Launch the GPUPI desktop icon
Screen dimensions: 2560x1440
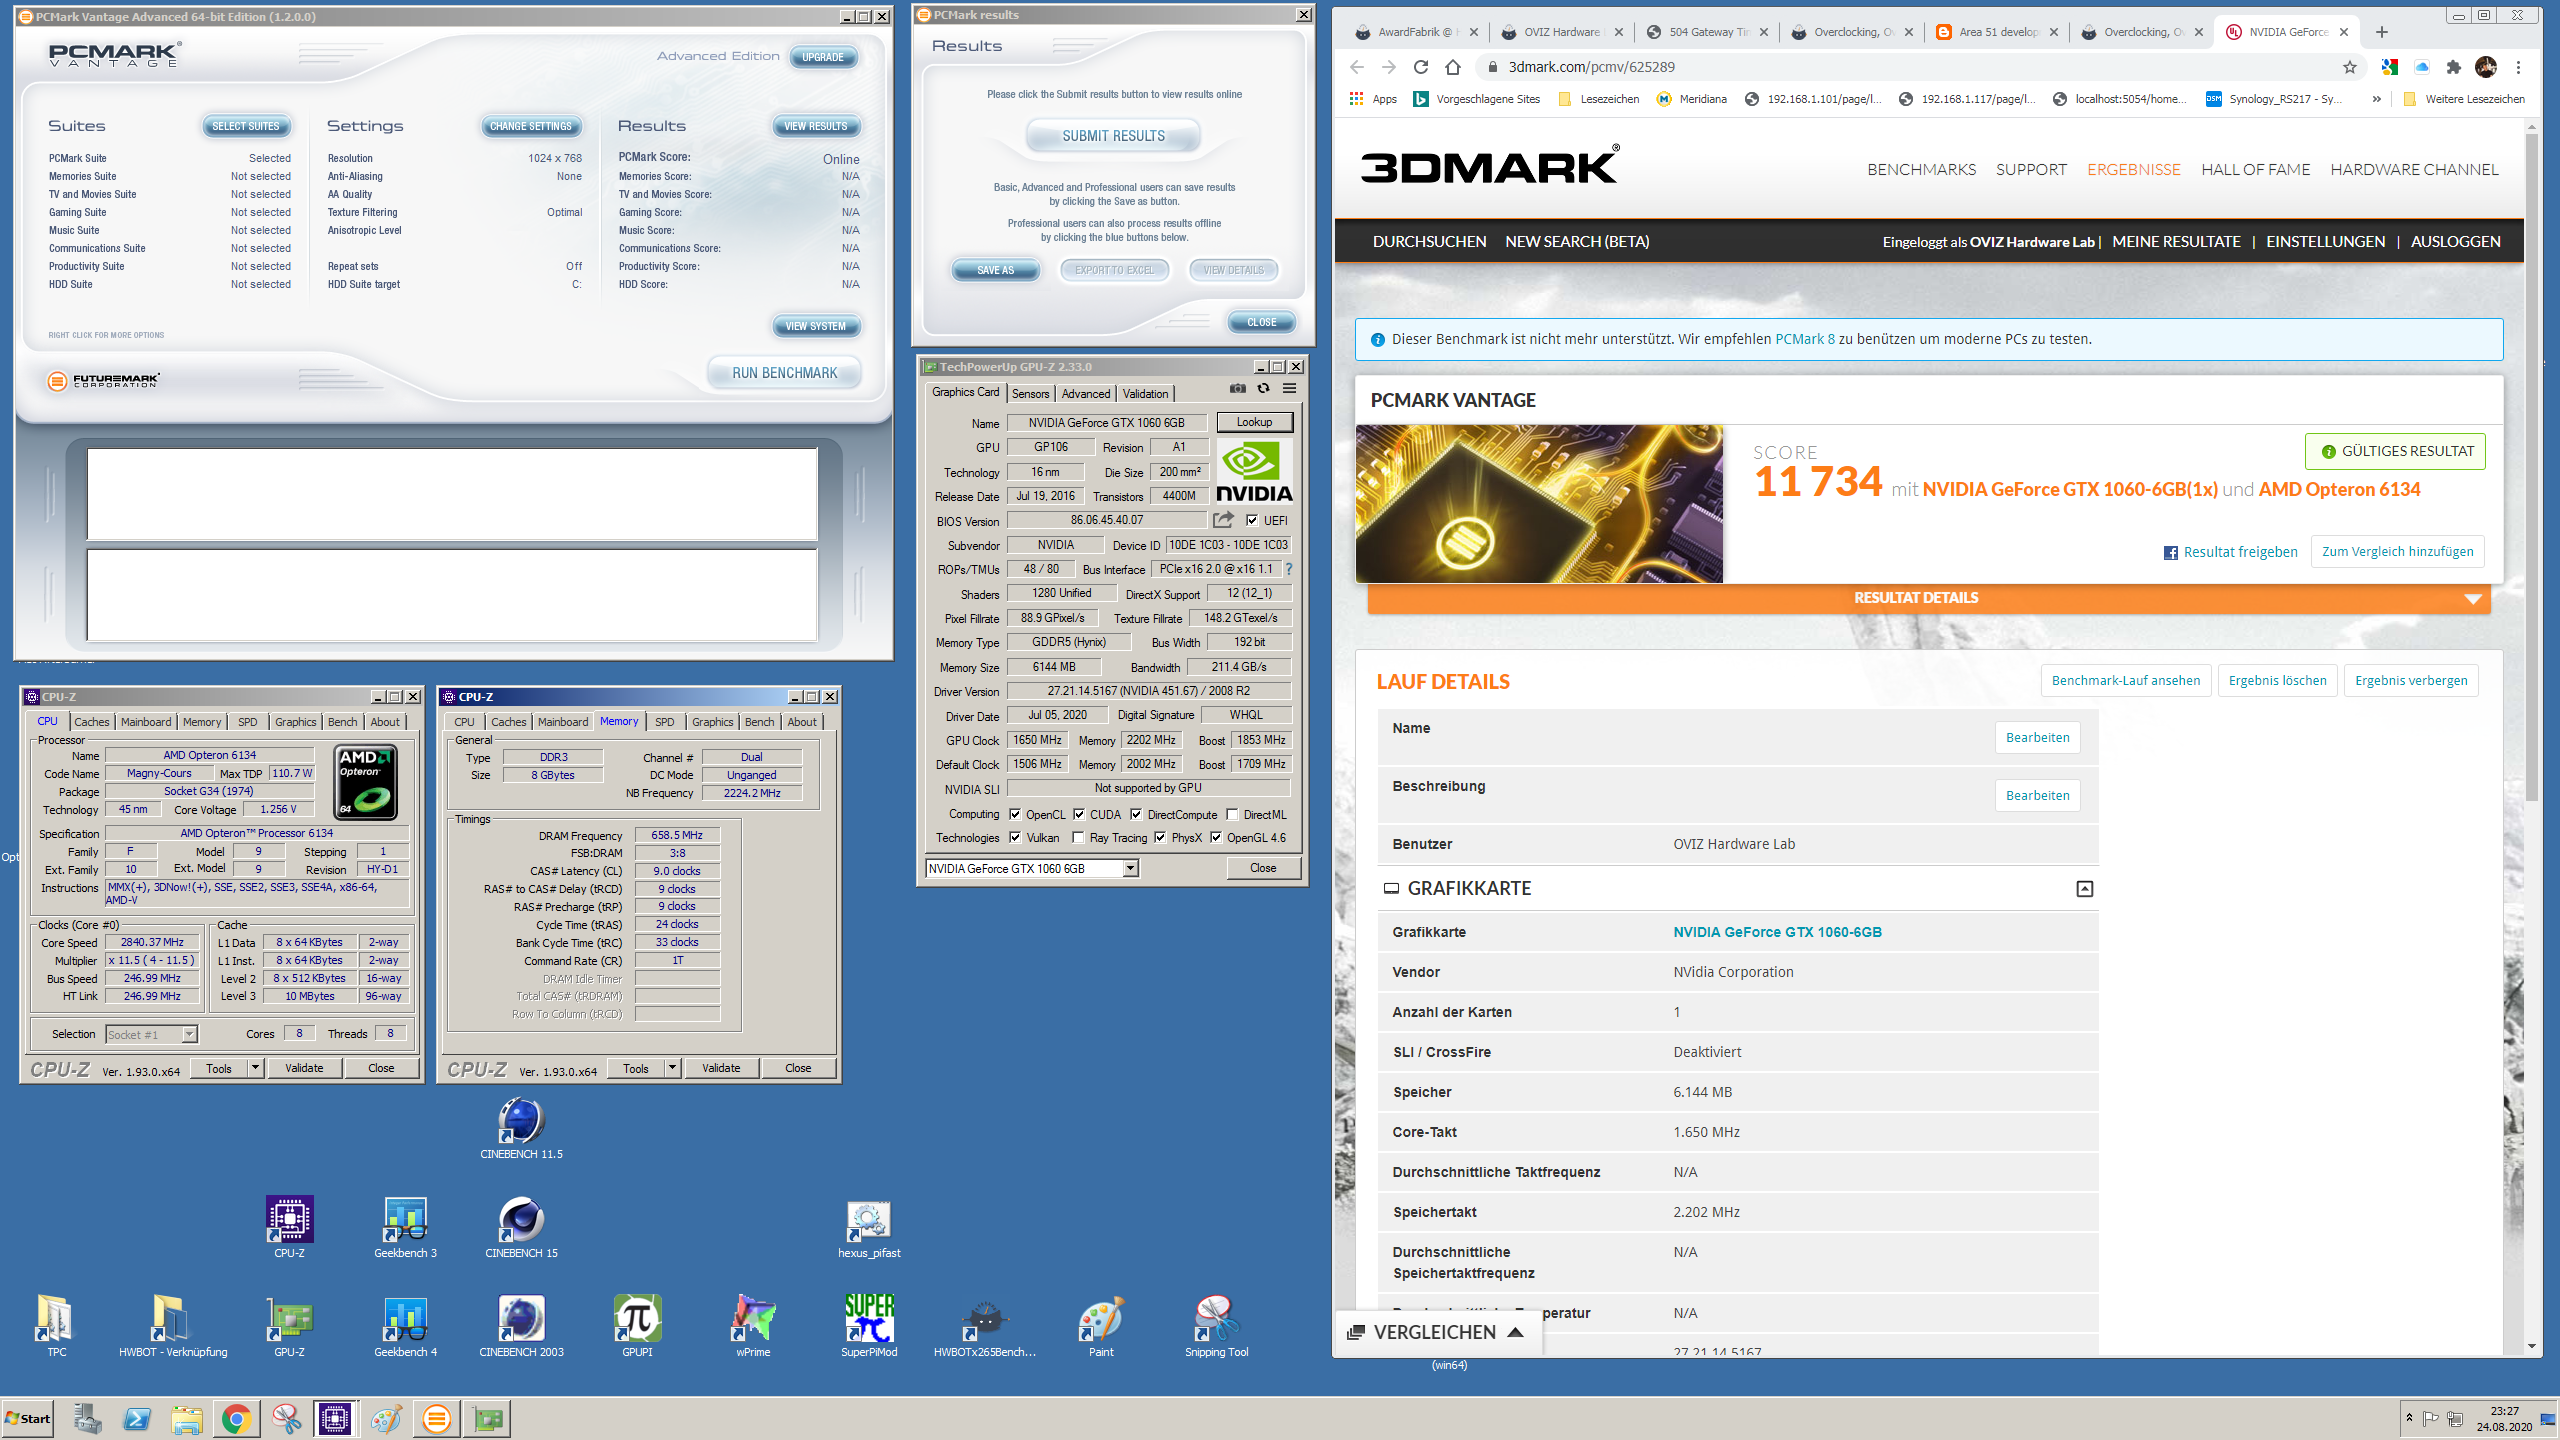(x=637, y=1326)
